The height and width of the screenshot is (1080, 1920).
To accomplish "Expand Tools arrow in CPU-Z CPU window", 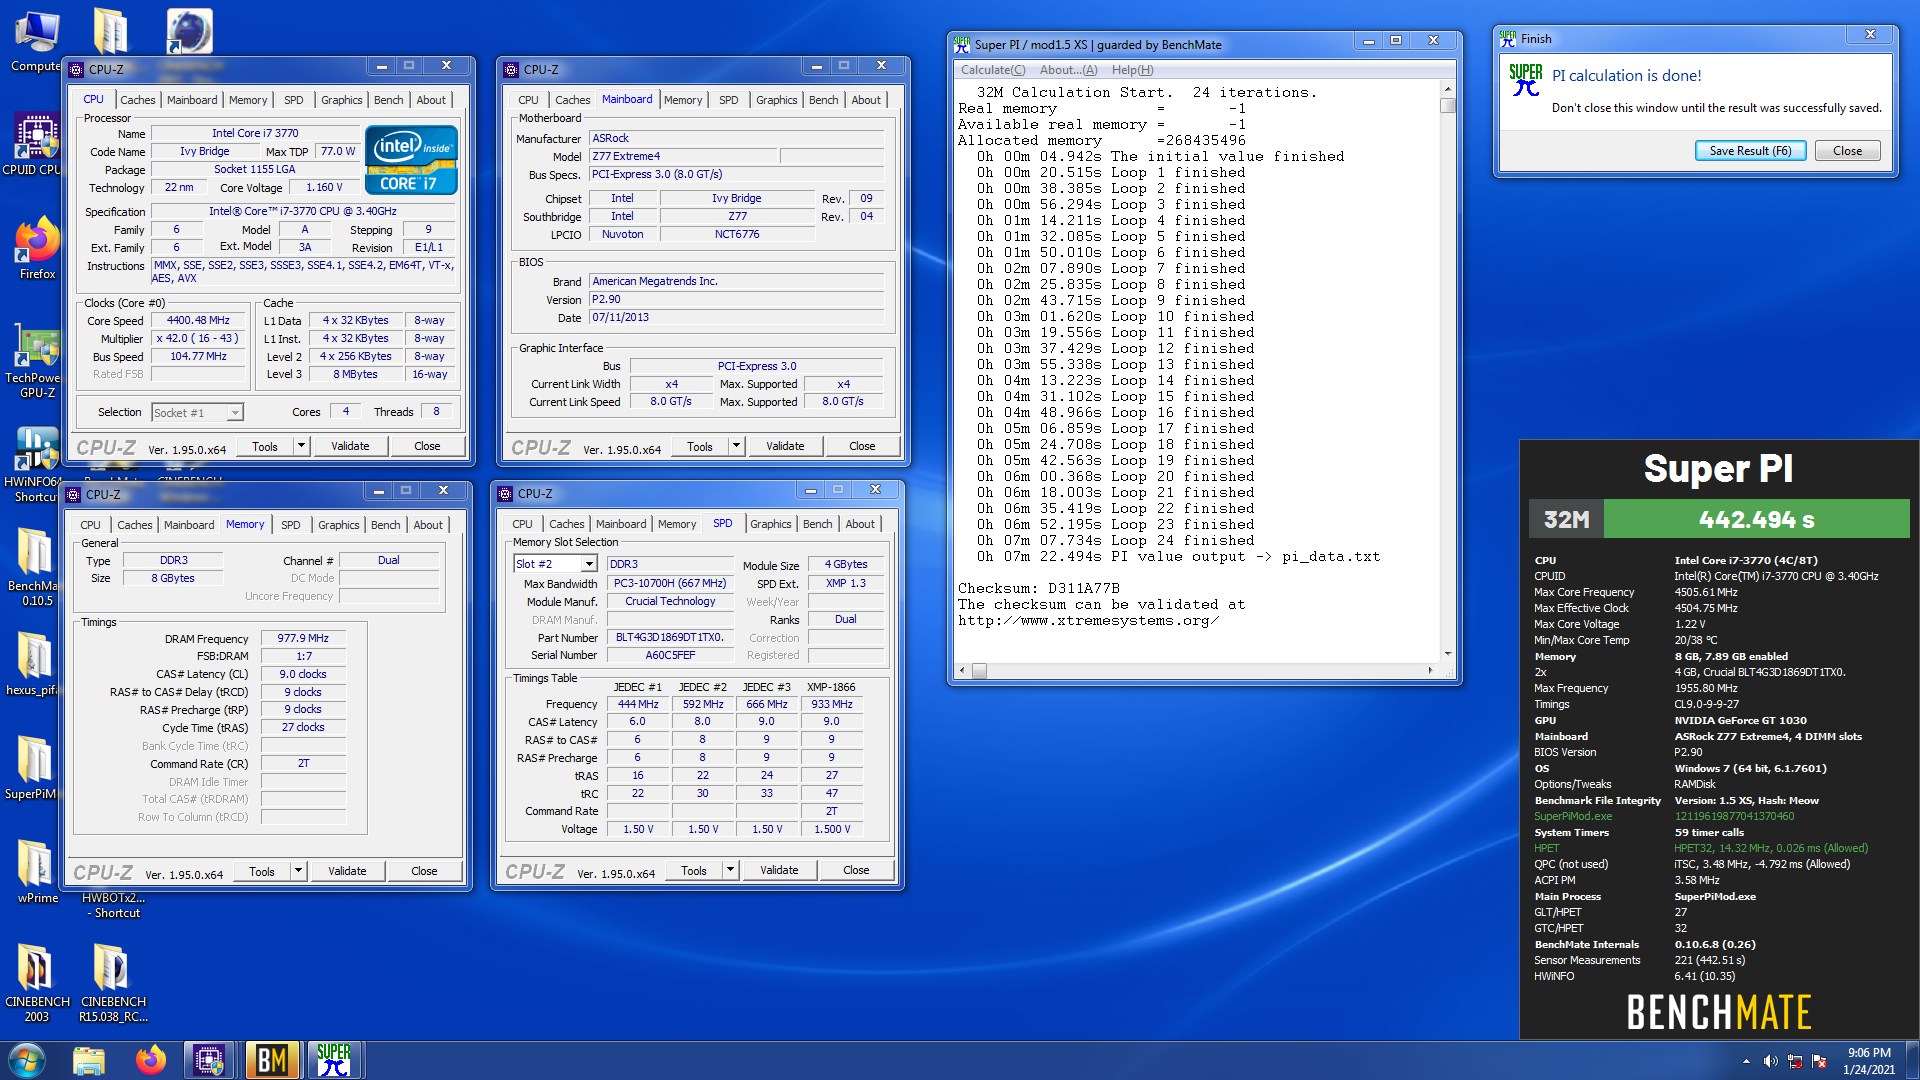I will click(x=301, y=446).
